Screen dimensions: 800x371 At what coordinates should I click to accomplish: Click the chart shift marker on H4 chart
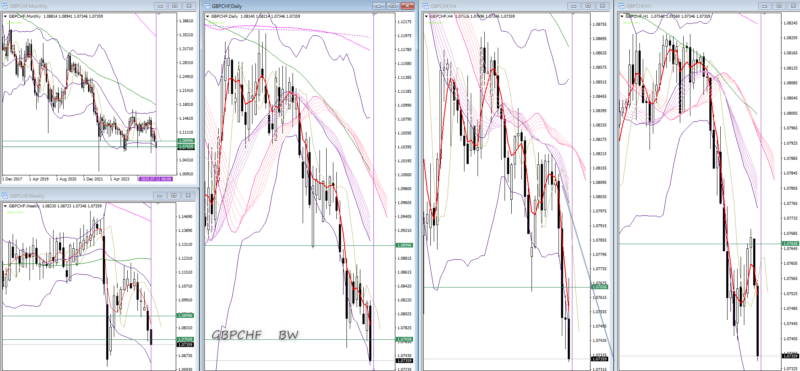[572, 14]
